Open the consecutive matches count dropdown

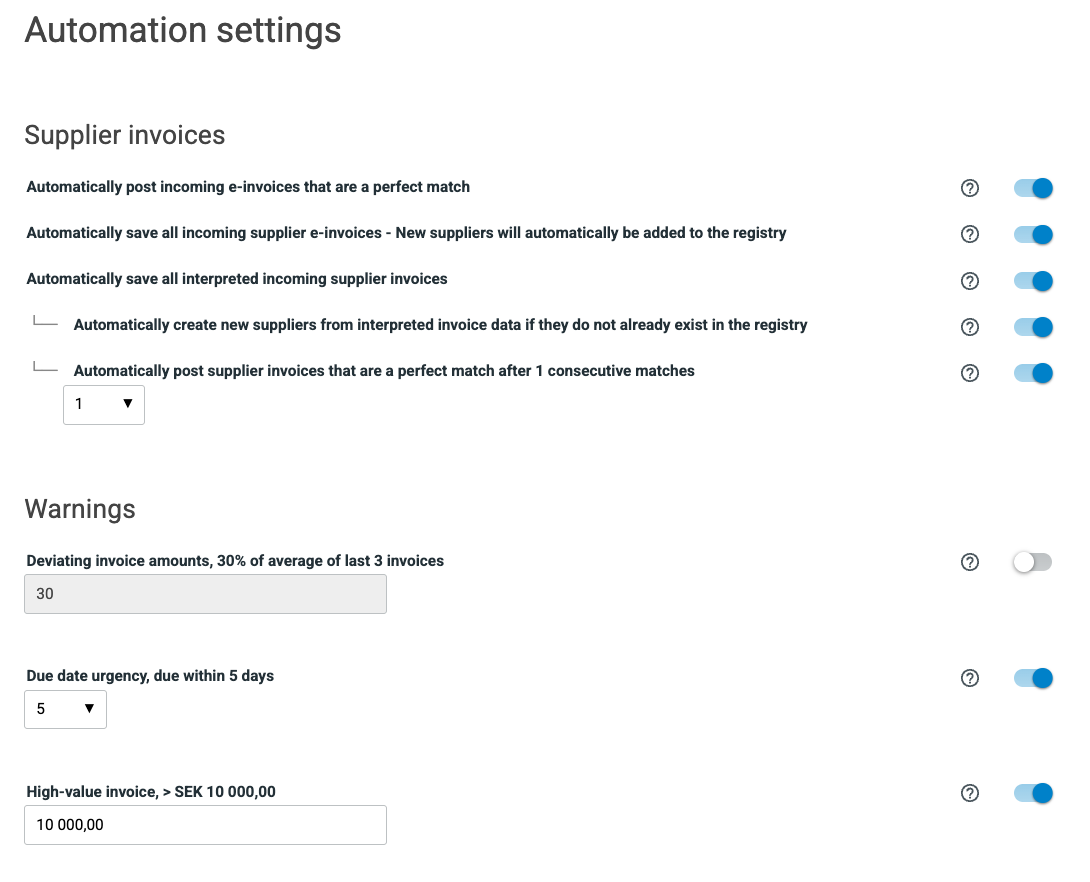coord(104,405)
